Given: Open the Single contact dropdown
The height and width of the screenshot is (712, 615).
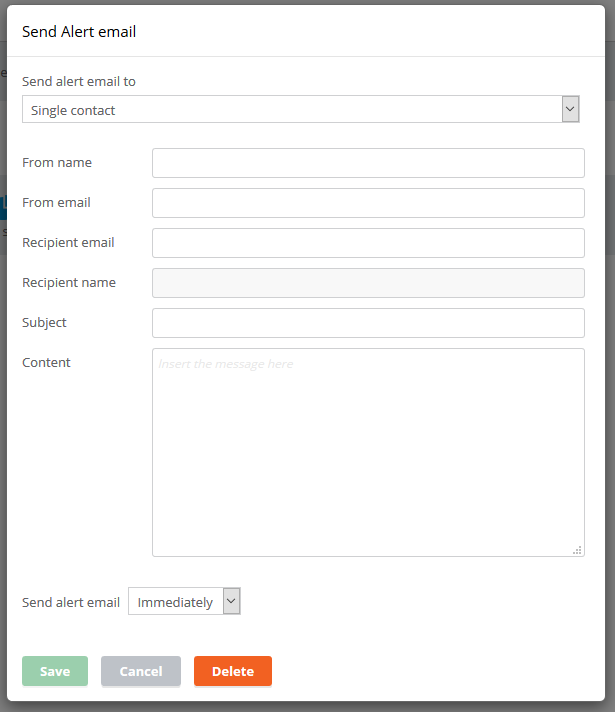Looking at the screenshot, I should point(301,109).
